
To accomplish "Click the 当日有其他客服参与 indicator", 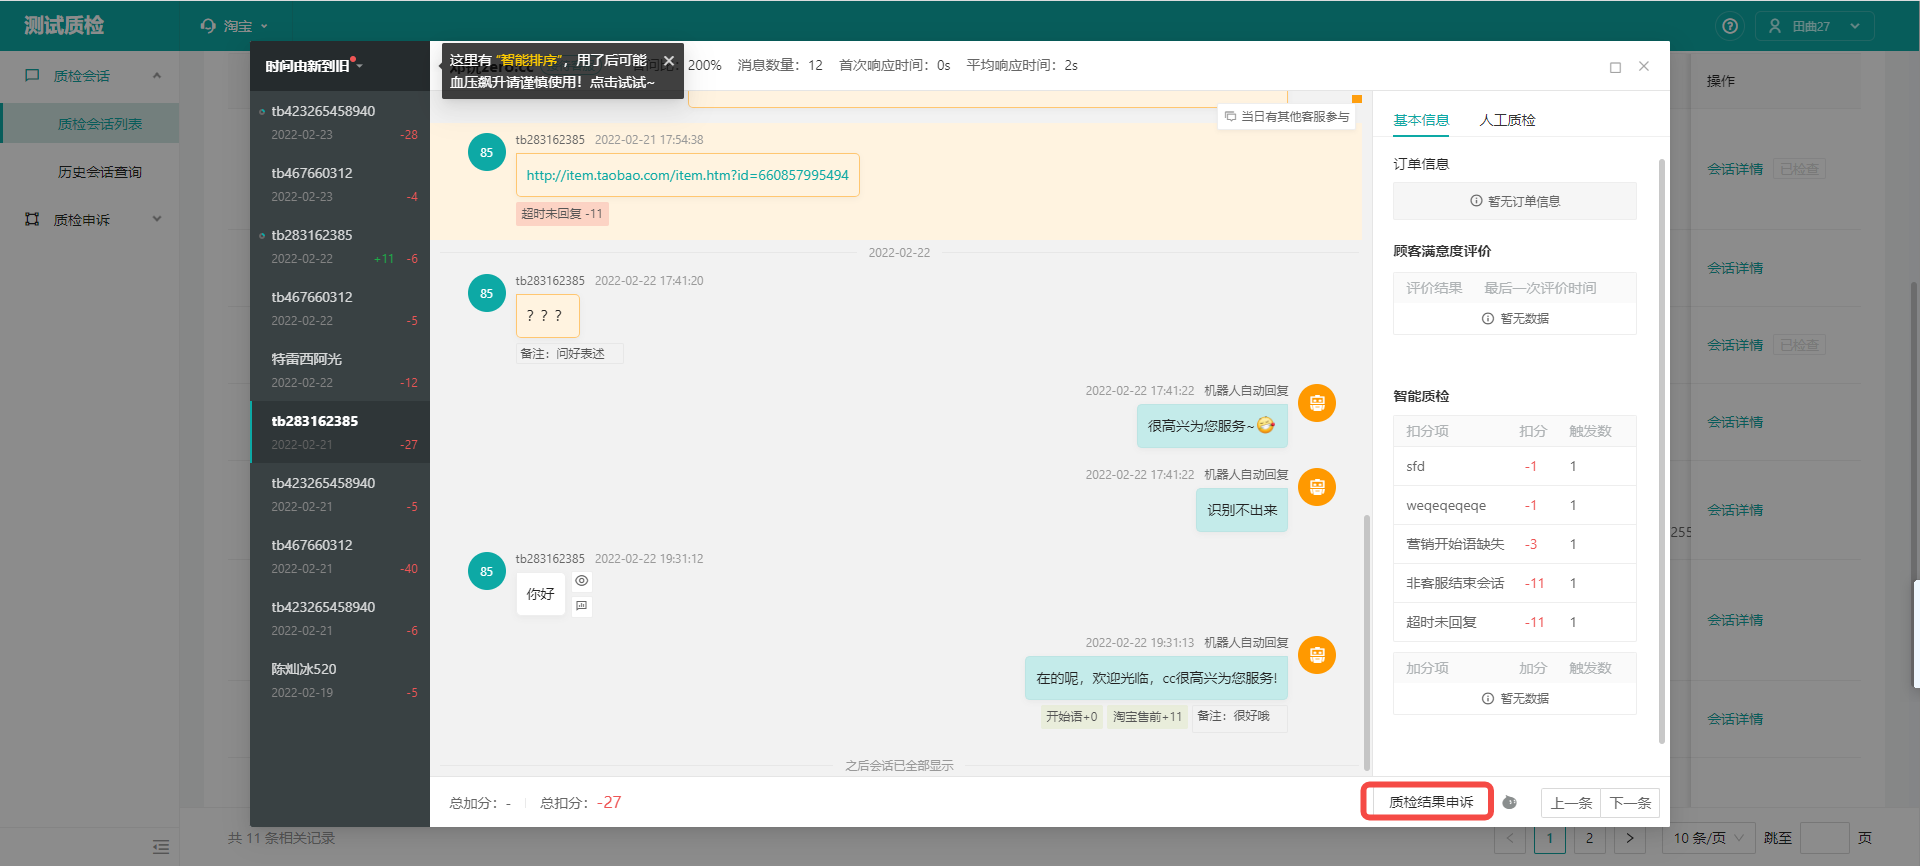I will (x=1287, y=117).
